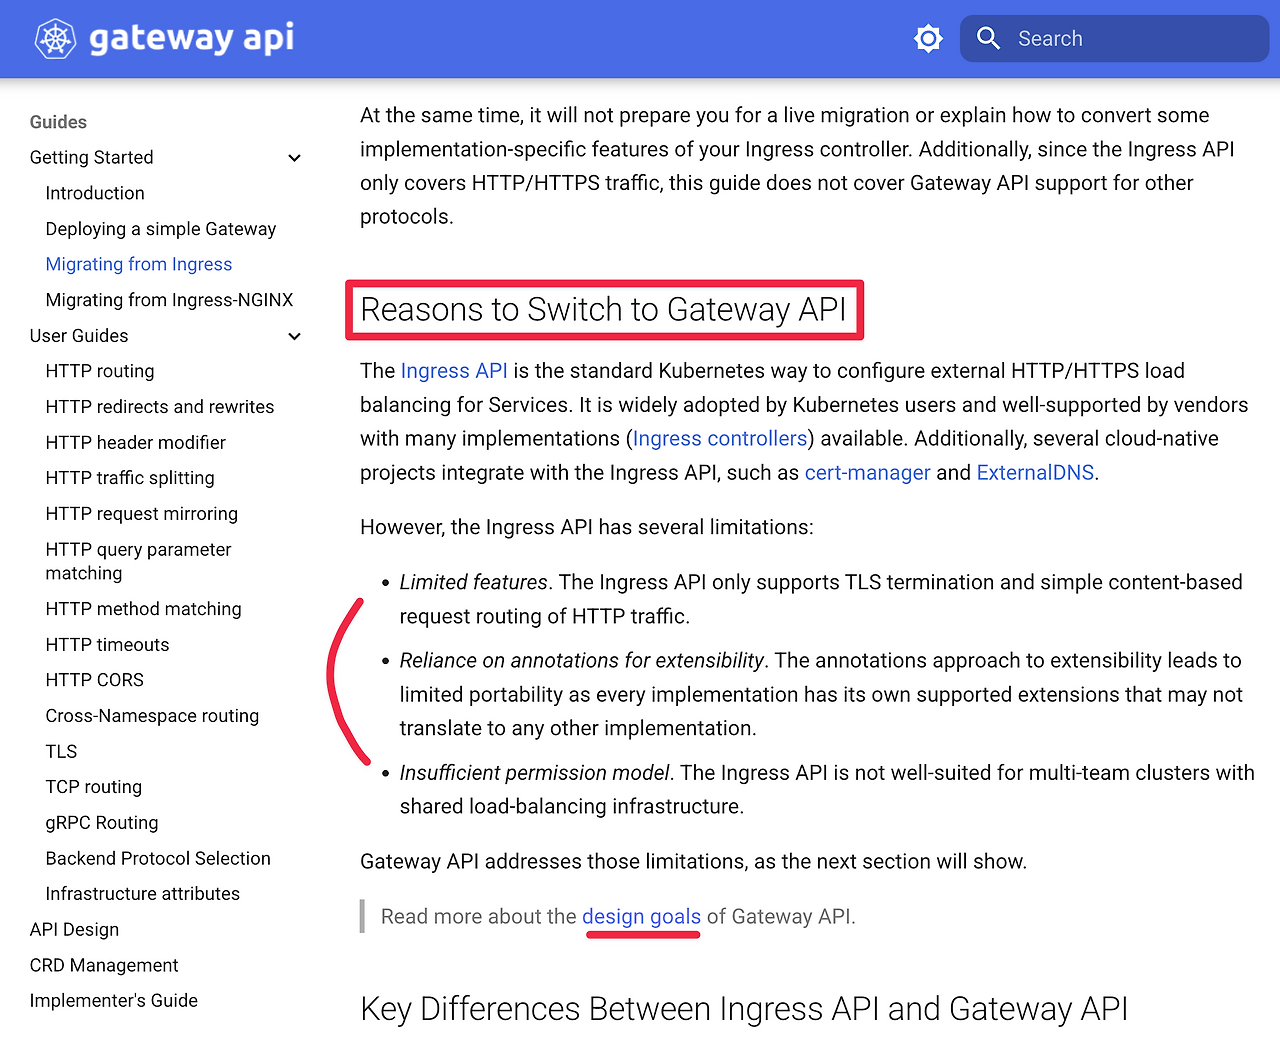Viewport: 1280px width, 1042px height.
Task: Open HTTP CORS guide
Action: [95, 680]
